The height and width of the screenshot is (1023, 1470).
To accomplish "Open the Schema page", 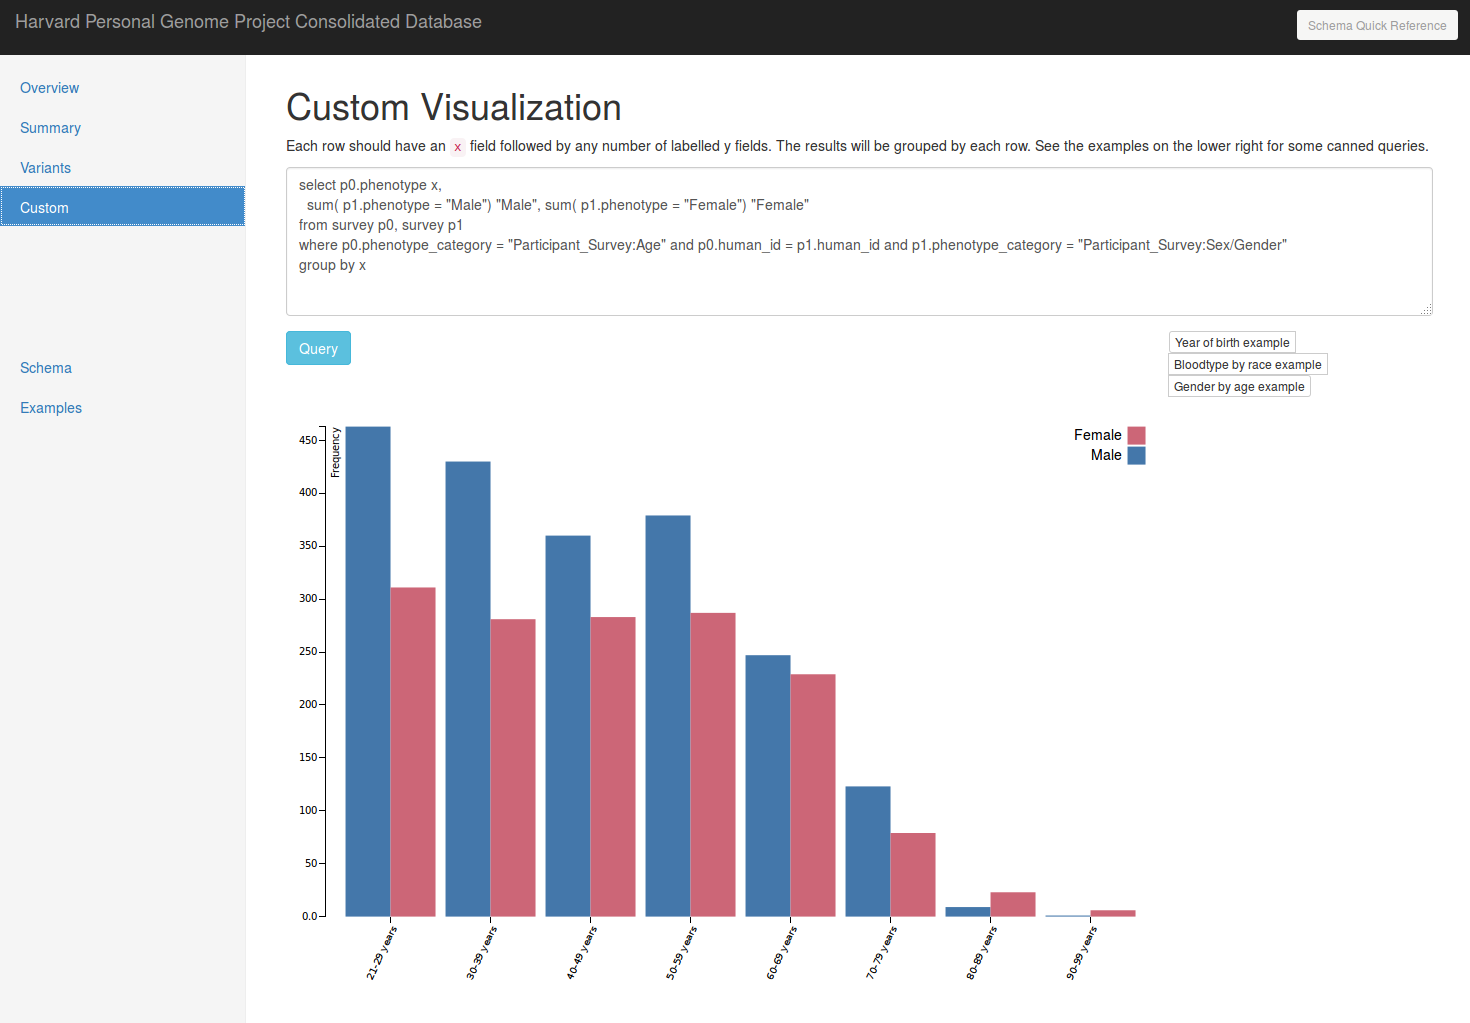I will point(46,368).
